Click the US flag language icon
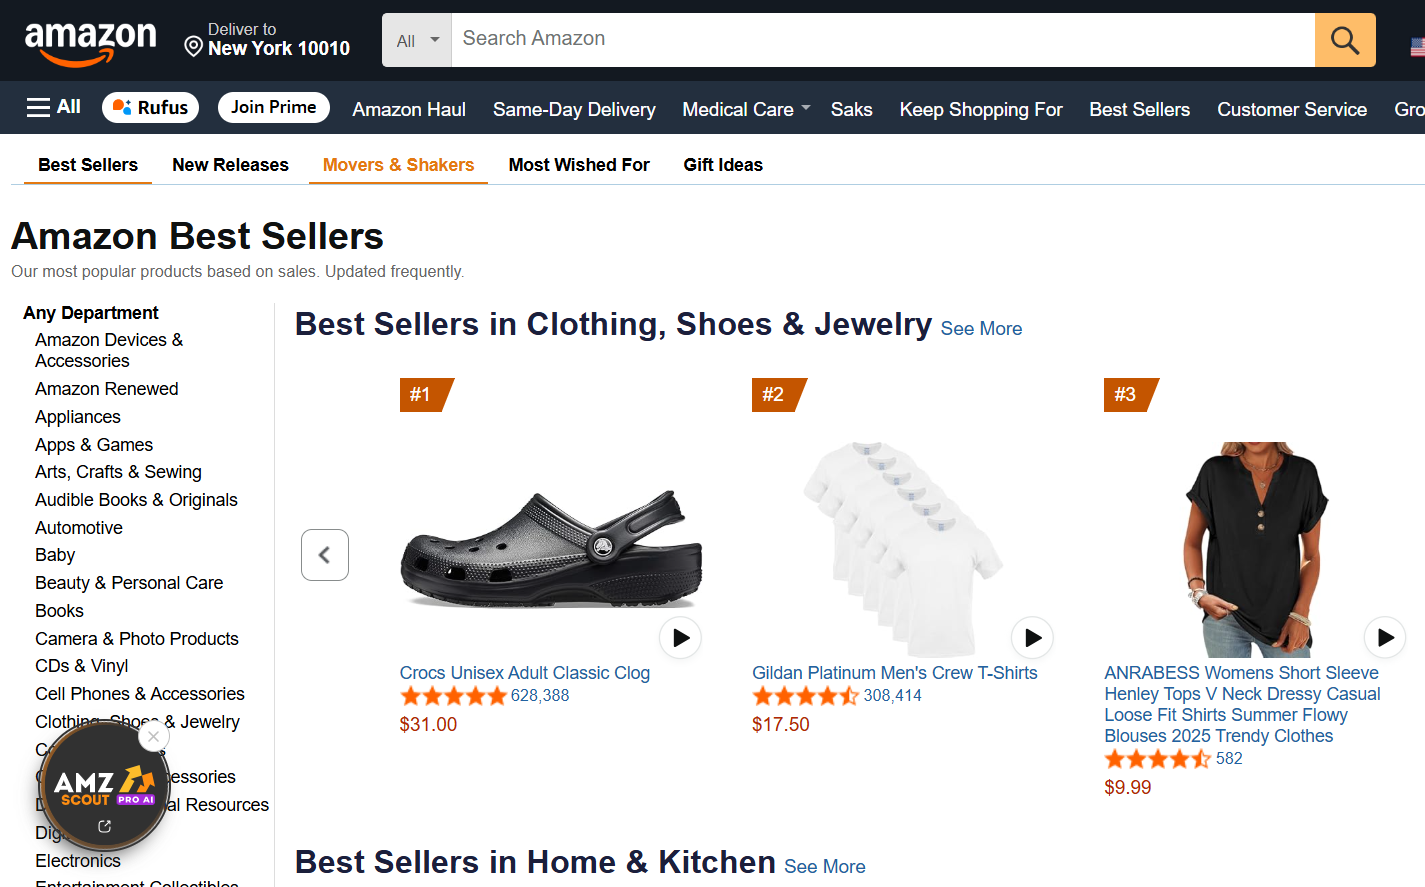The height and width of the screenshot is (887, 1425). pyautogui.click(x=1416, y=46)
